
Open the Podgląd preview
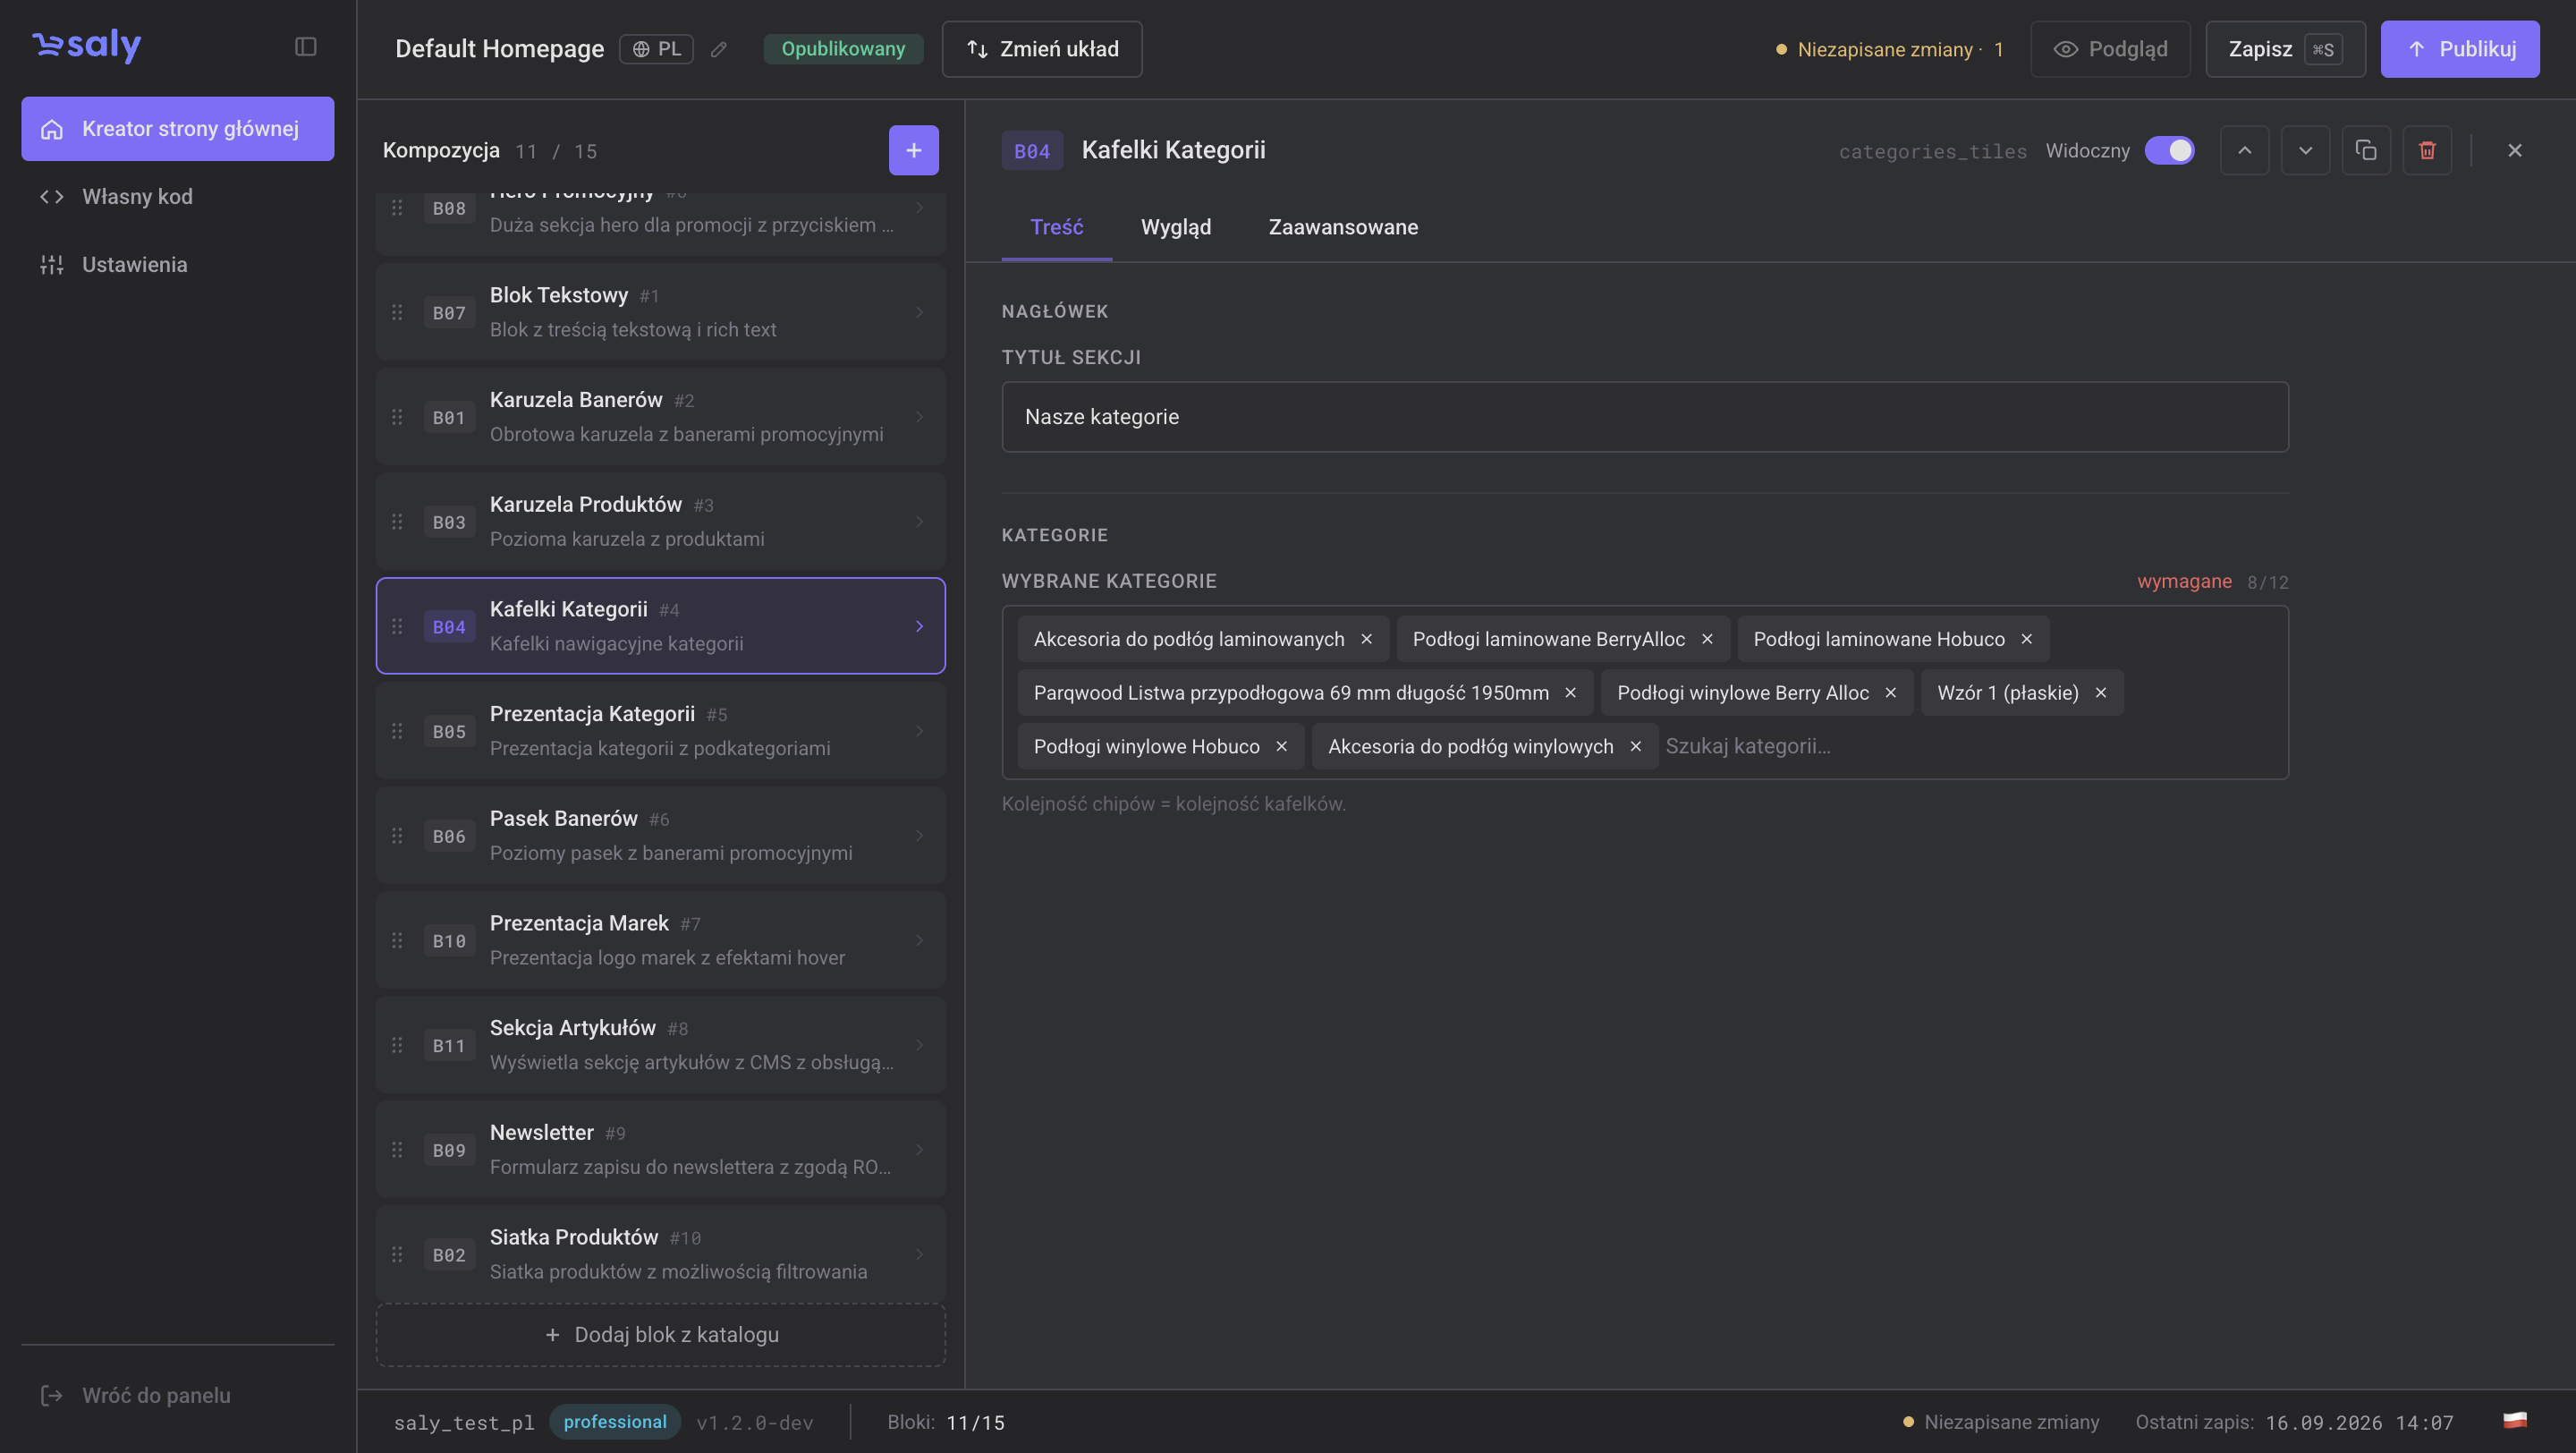pos(2110,49)
